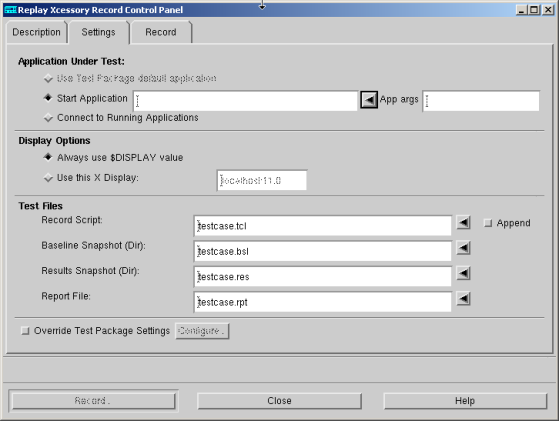559x421 pixels.
Task: Click the Close button
Action: [279, 401]
